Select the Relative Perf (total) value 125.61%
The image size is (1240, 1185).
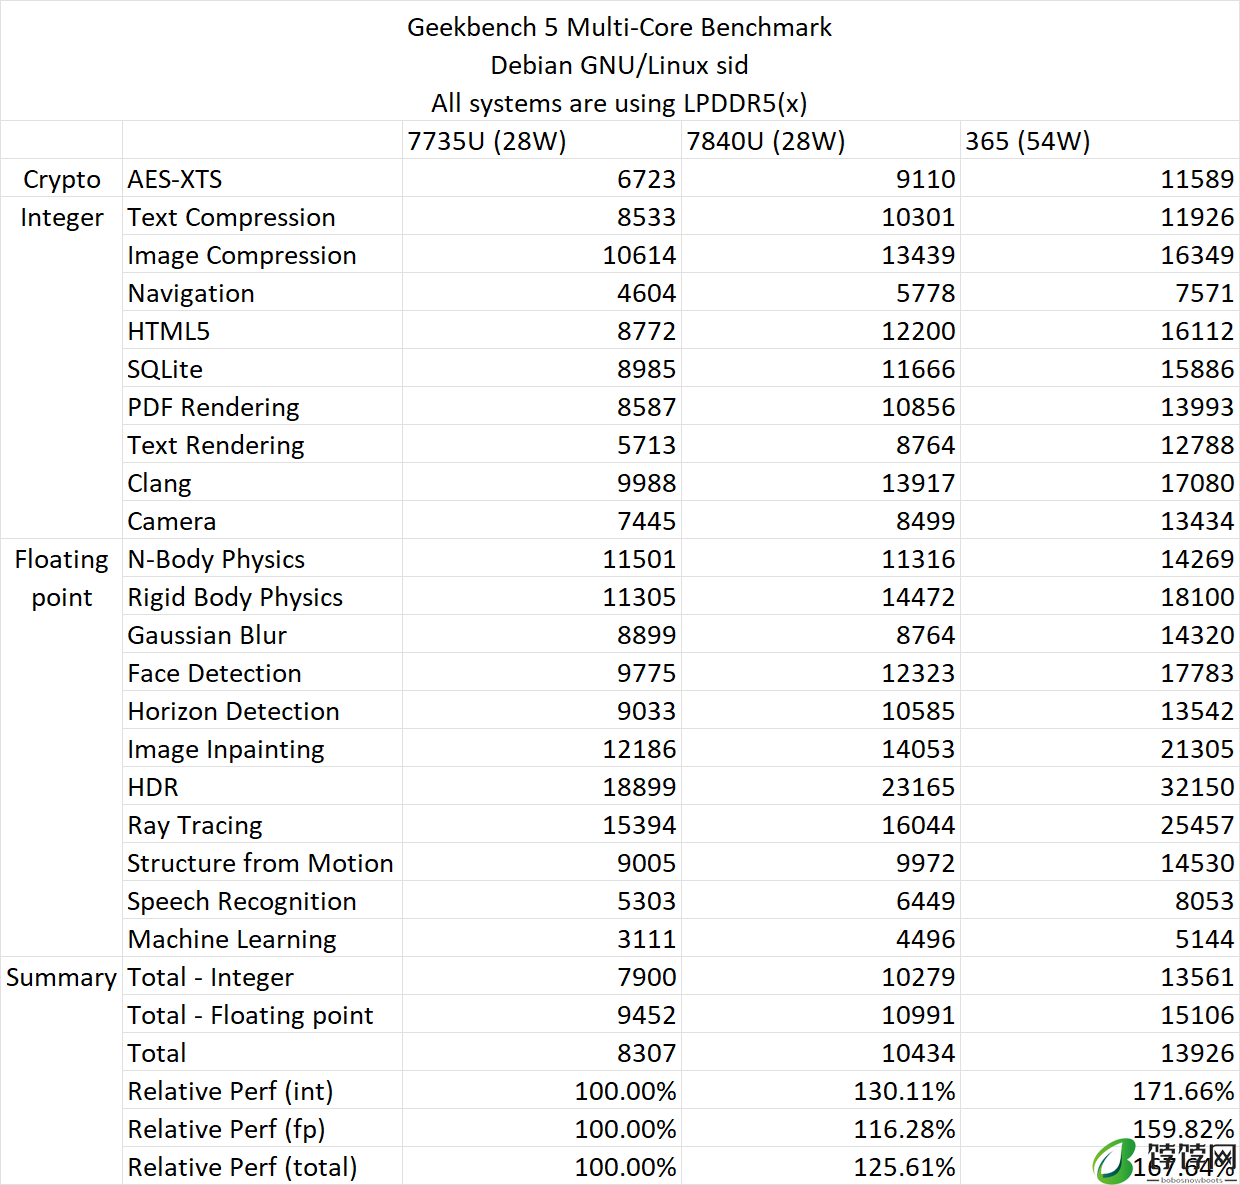[904, 1167]
